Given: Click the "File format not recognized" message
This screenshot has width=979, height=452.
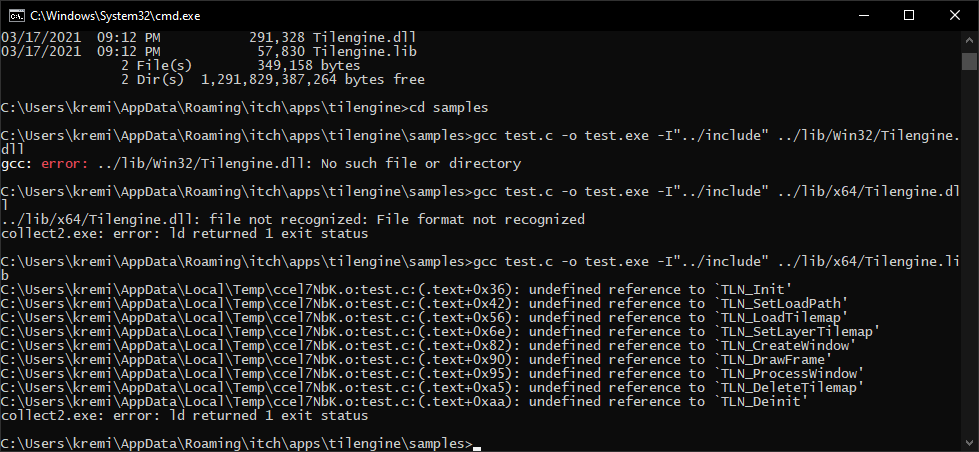Looking at the screenshot, I should 477,220.
